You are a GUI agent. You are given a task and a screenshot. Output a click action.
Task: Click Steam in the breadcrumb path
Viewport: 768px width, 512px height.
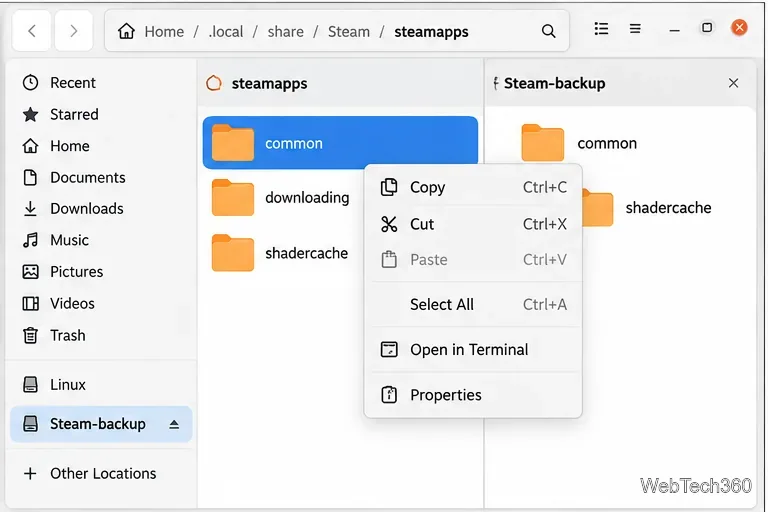pyautogui.click(x=349, y=32)
